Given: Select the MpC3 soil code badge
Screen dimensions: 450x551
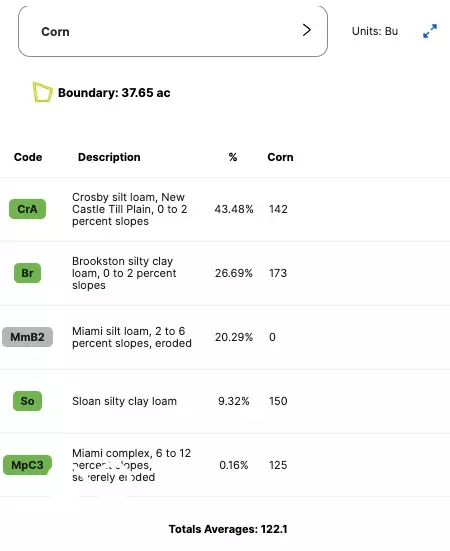Looking at the screenshot, I should (x=27, y=465).
